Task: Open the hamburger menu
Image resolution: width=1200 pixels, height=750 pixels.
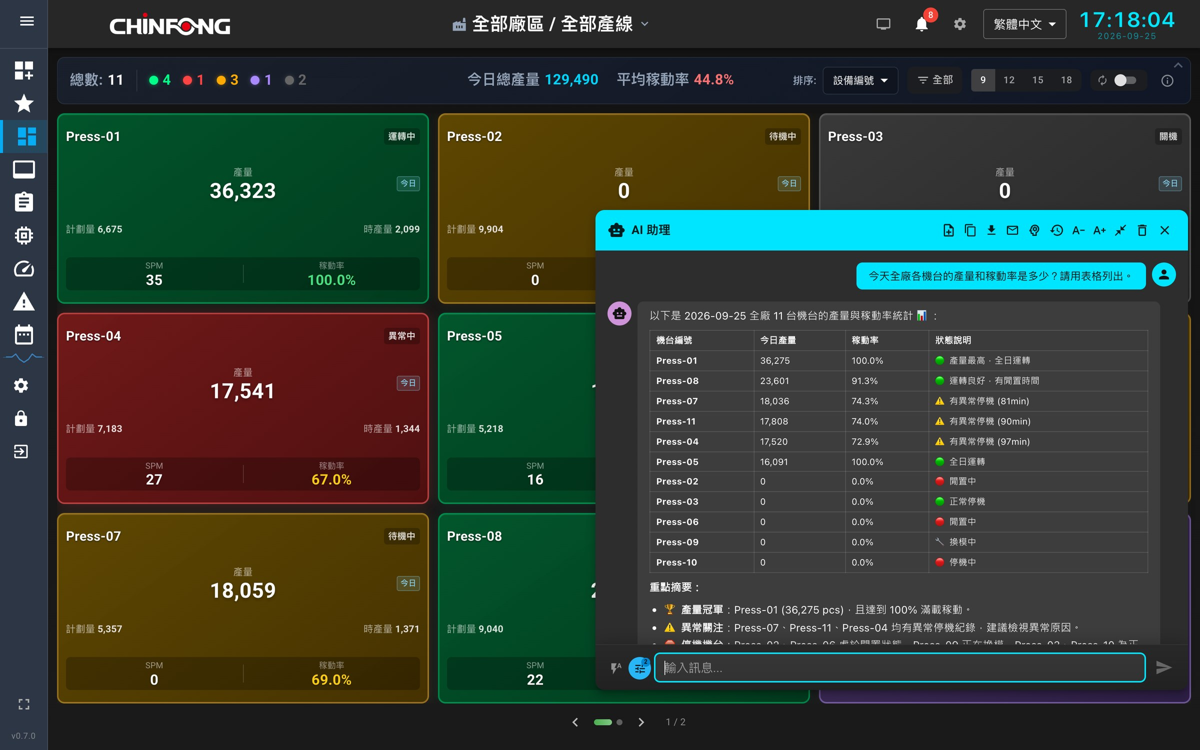Action: point(27,21)
